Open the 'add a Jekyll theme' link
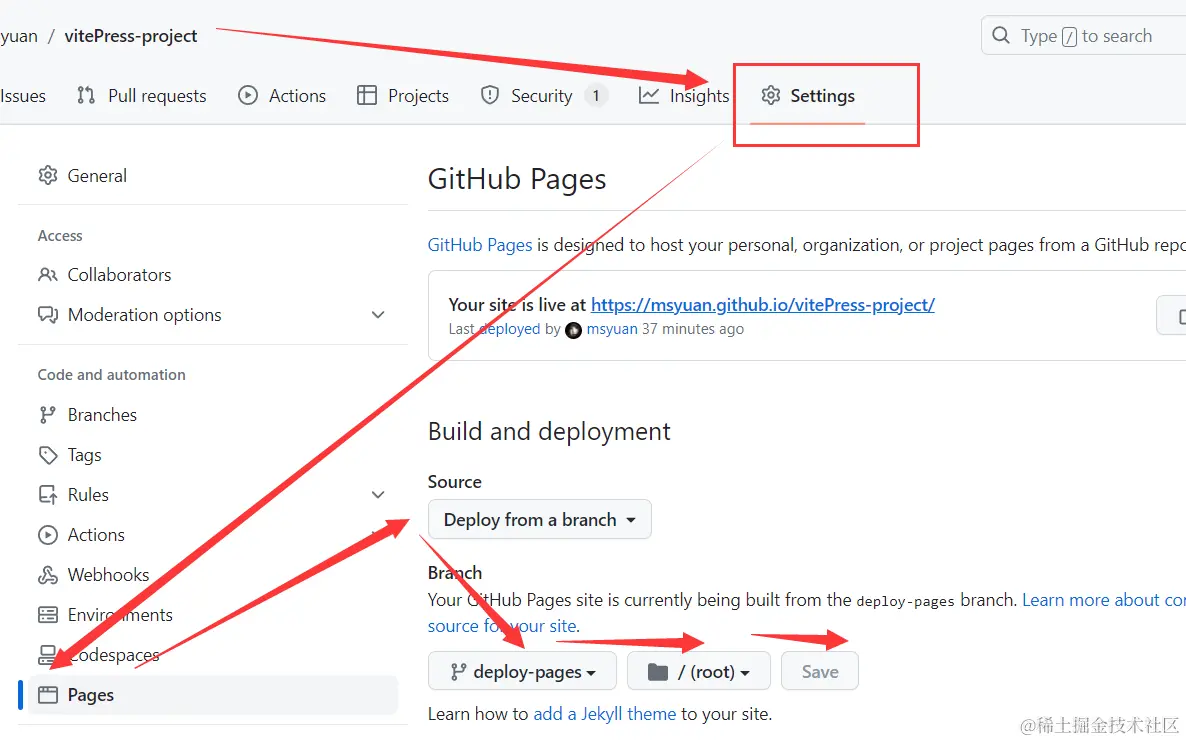The width and height of the screenshot is (1186, 742). (604, 714)
